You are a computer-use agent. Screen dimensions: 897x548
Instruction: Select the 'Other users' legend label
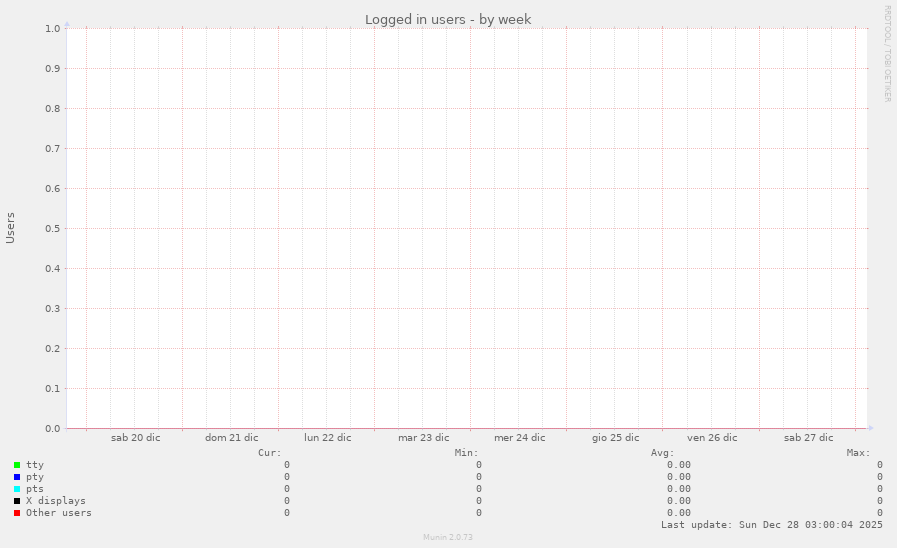tap(58, 513)
